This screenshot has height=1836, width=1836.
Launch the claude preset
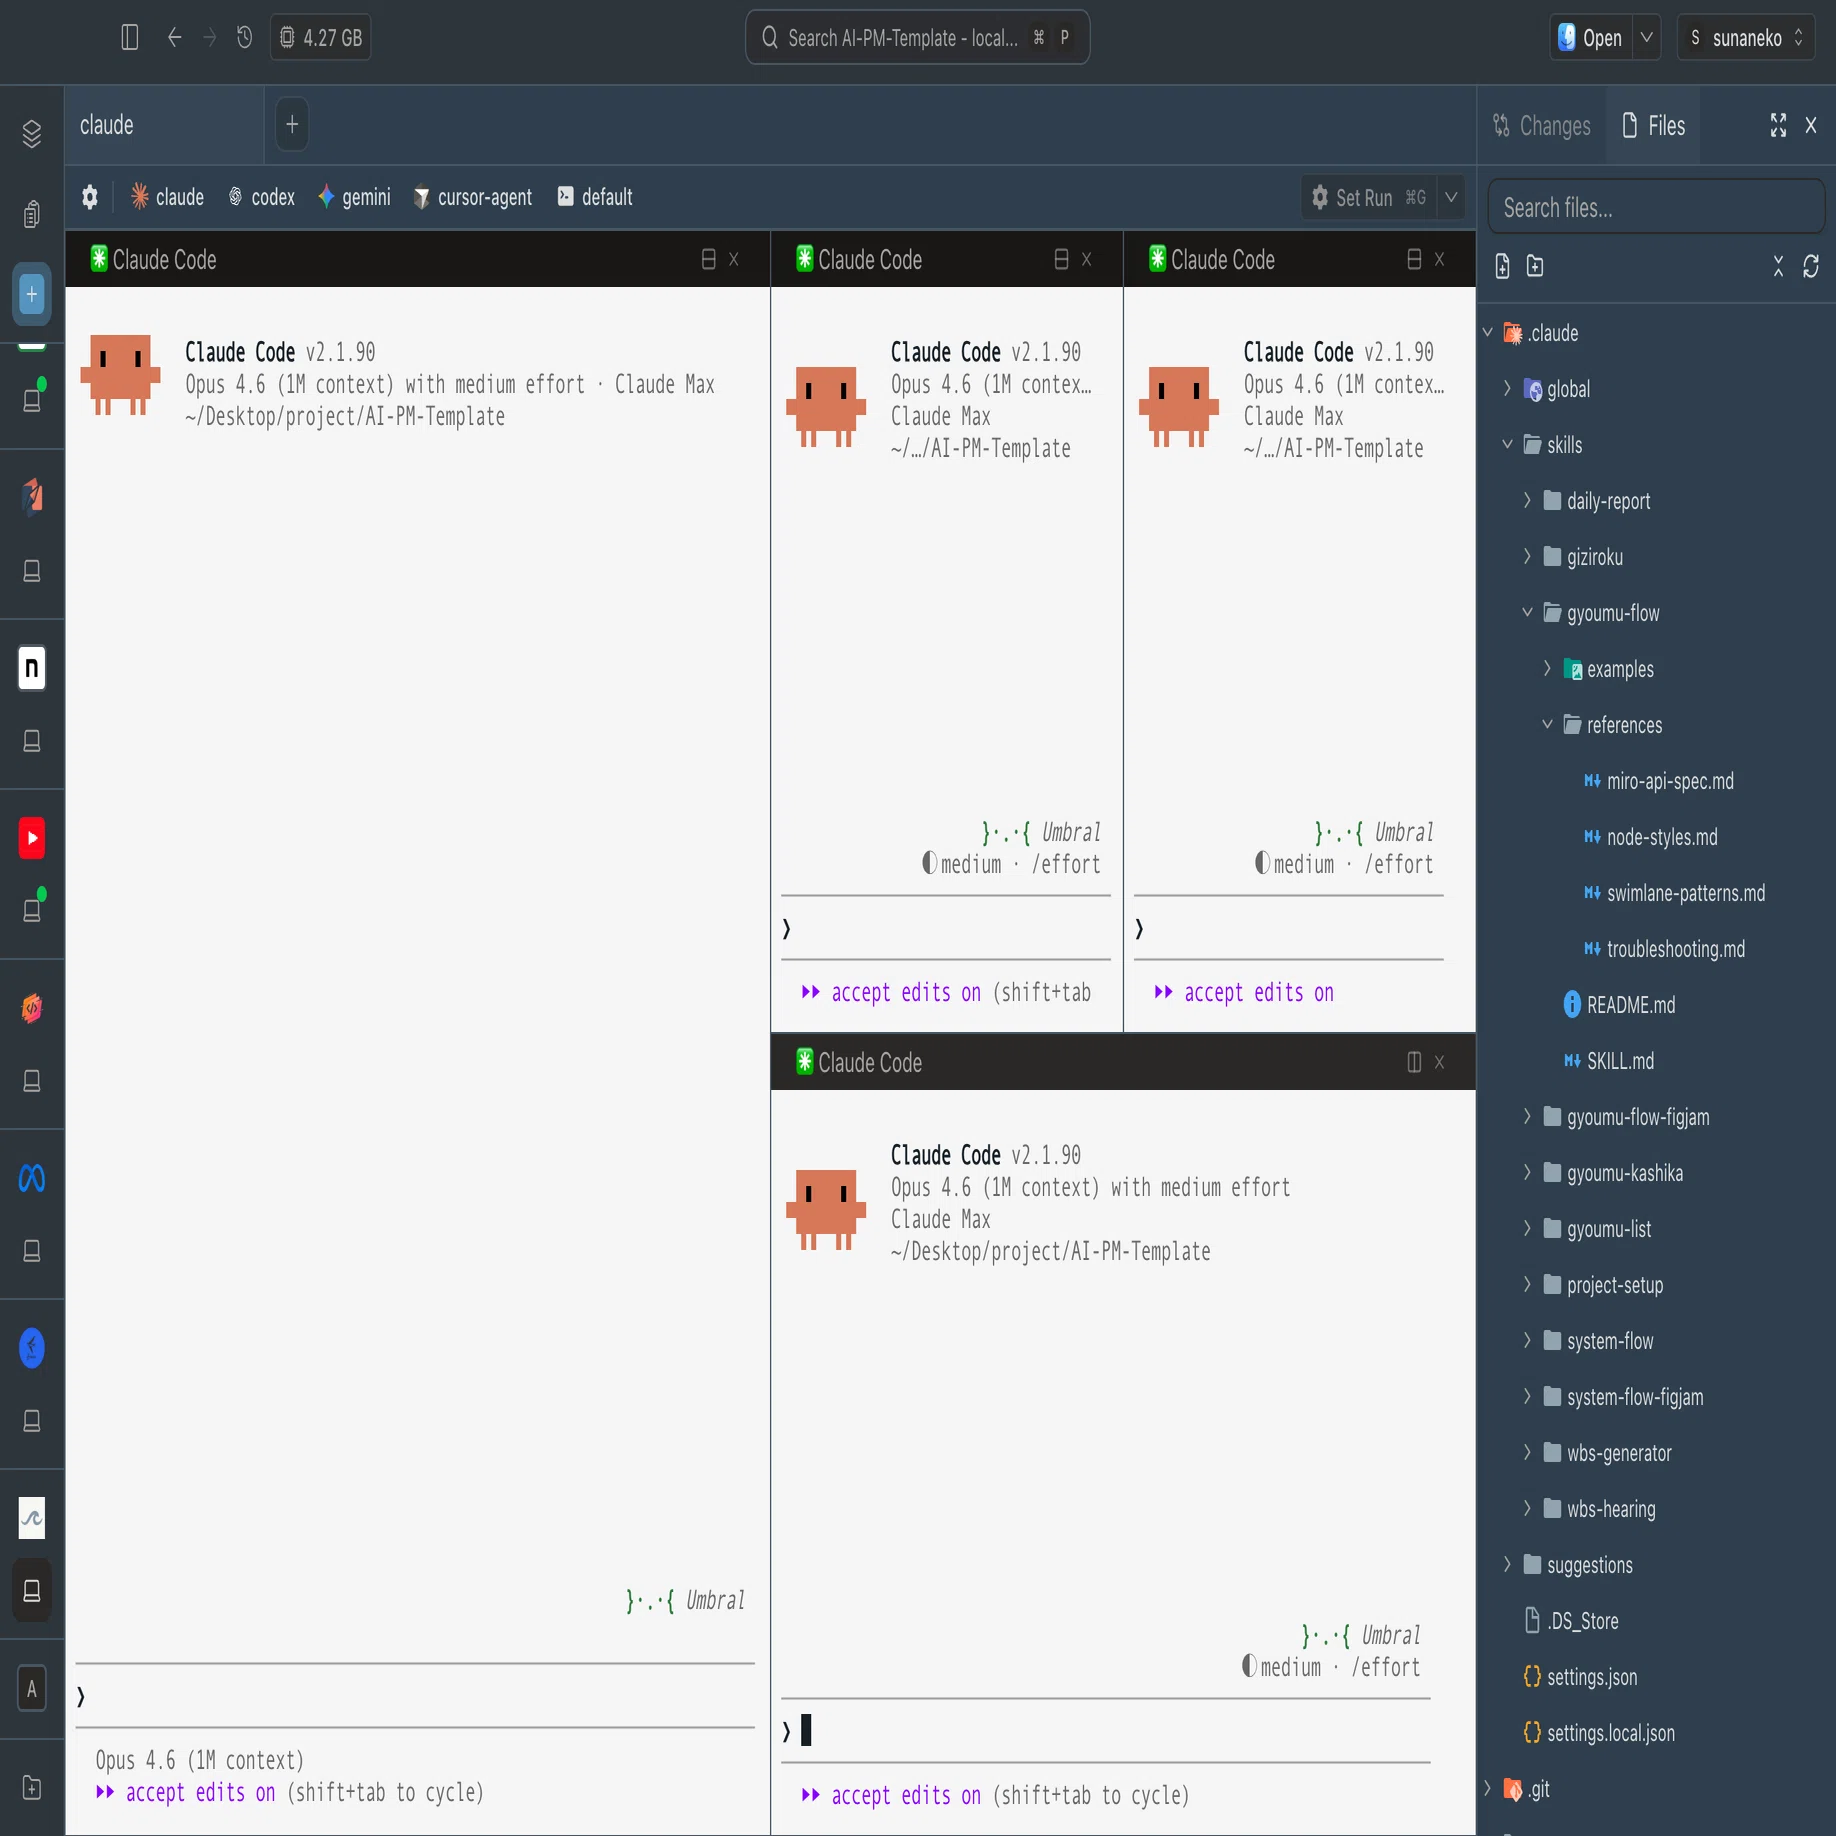[x=167, y=197]
